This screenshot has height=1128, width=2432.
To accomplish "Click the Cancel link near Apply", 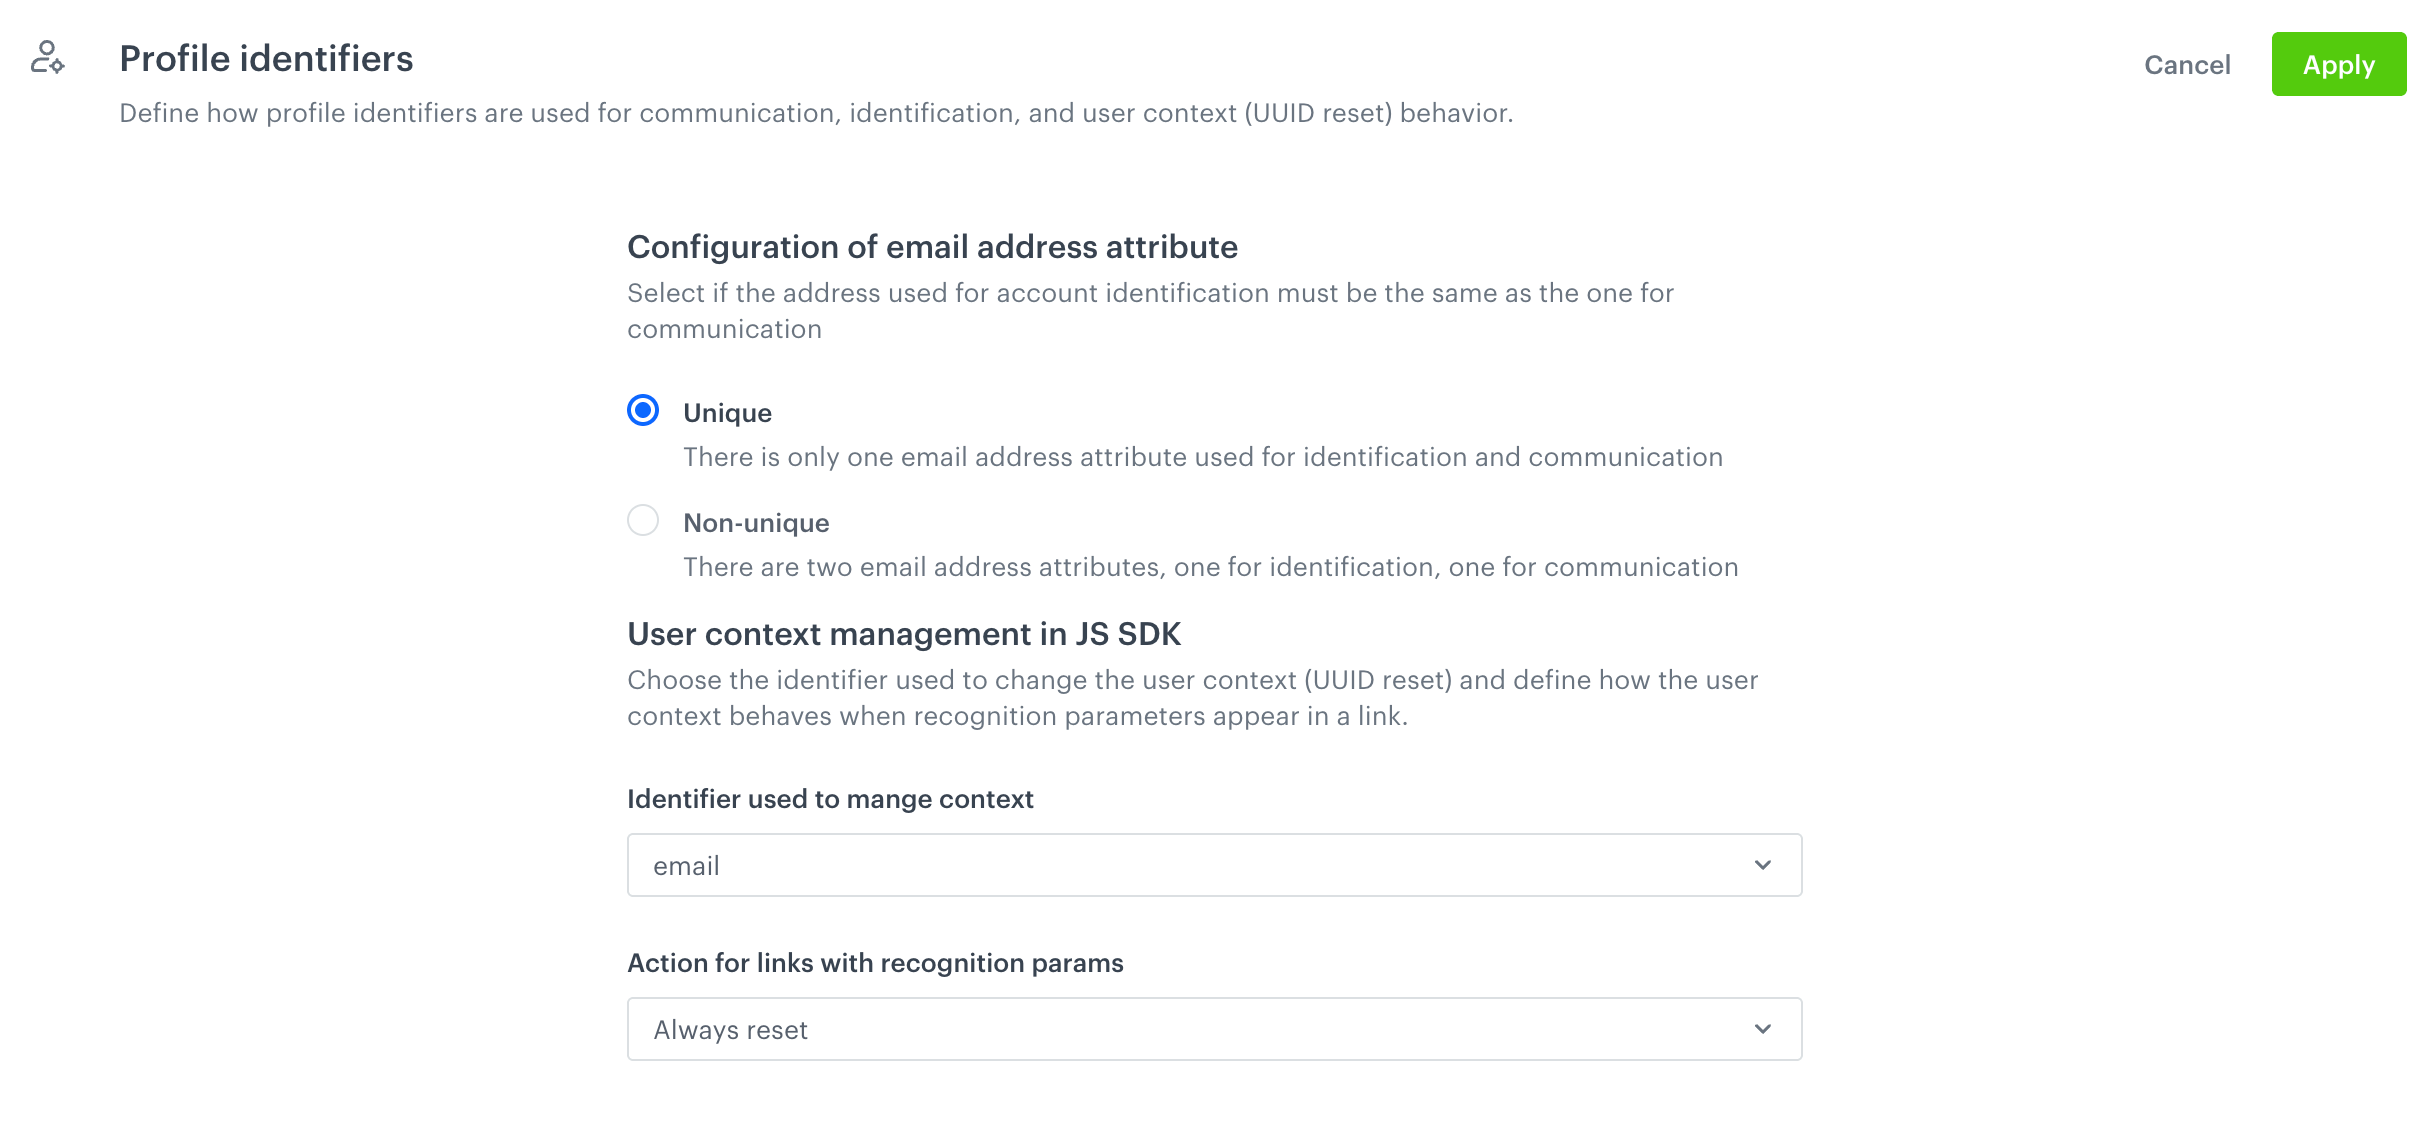I will [2187, 64].
